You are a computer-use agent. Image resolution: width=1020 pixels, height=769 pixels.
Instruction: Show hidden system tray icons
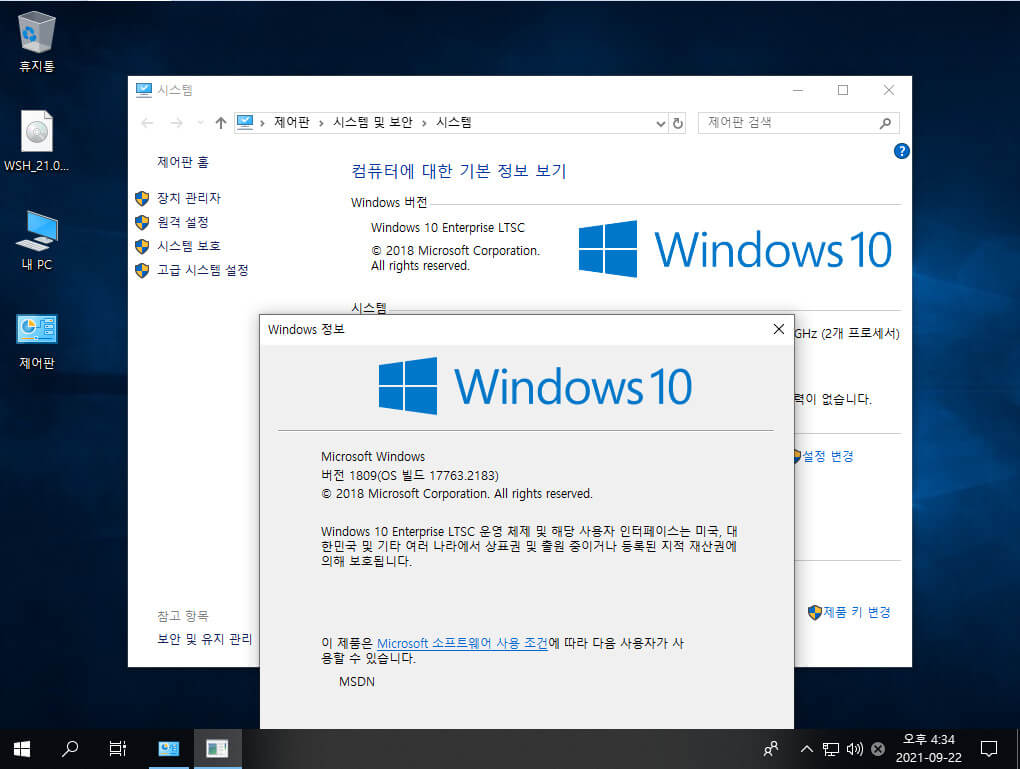click(807, 749)
